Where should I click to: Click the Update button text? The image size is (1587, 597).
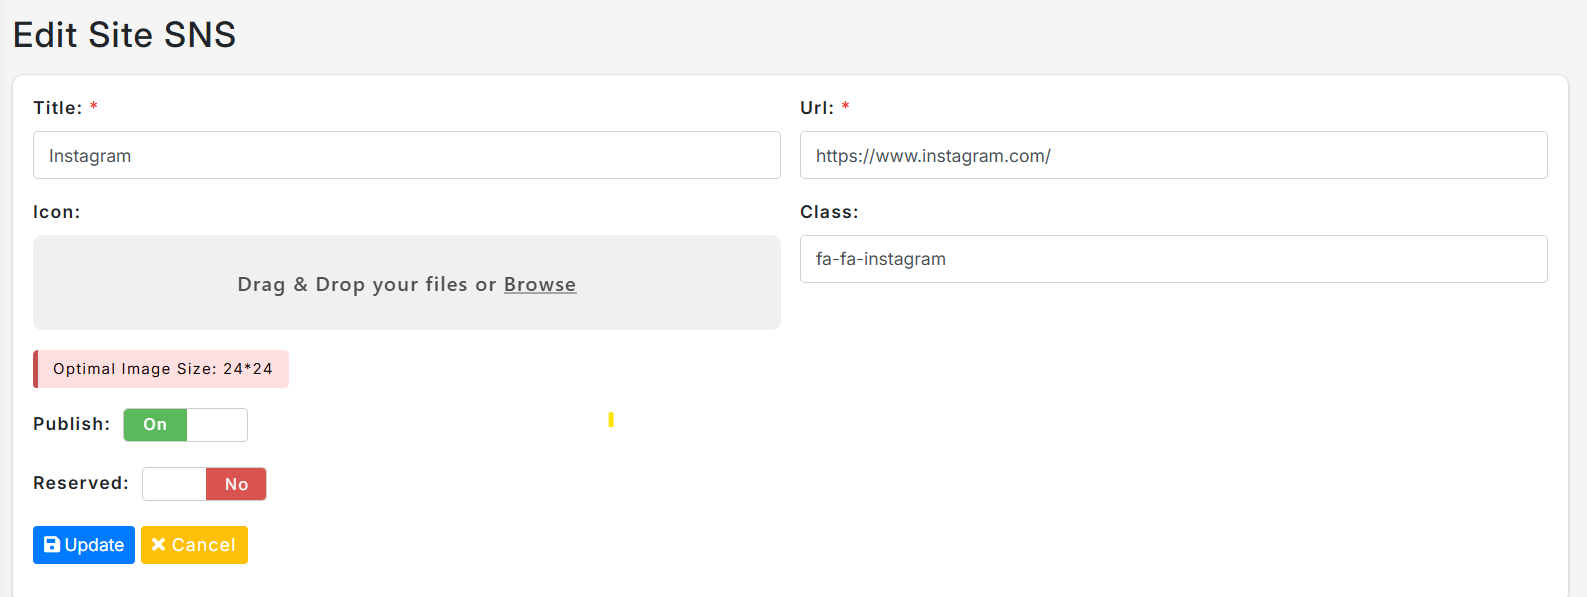click(94, 545)
